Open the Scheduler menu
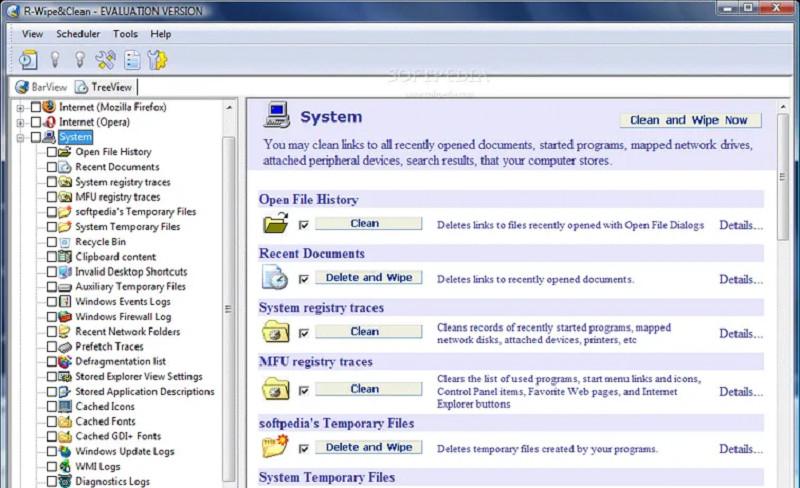The image size is (800, 488). click(x=78, y=34)
